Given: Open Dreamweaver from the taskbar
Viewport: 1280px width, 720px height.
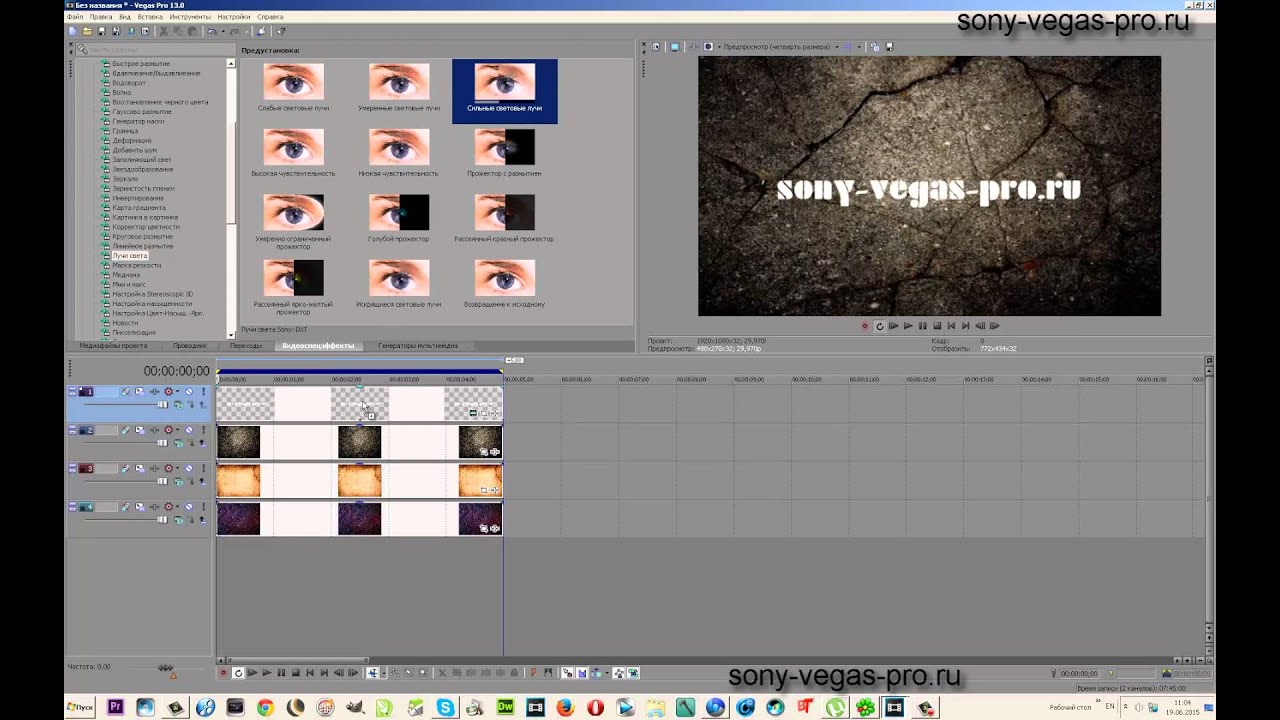Looking at the screenshot, I should pyautogui.click(x=505, y=707).
